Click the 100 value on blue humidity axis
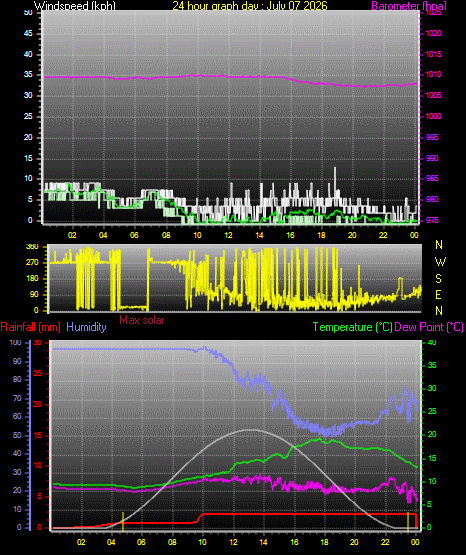466x555 pixels. [16, 342]
